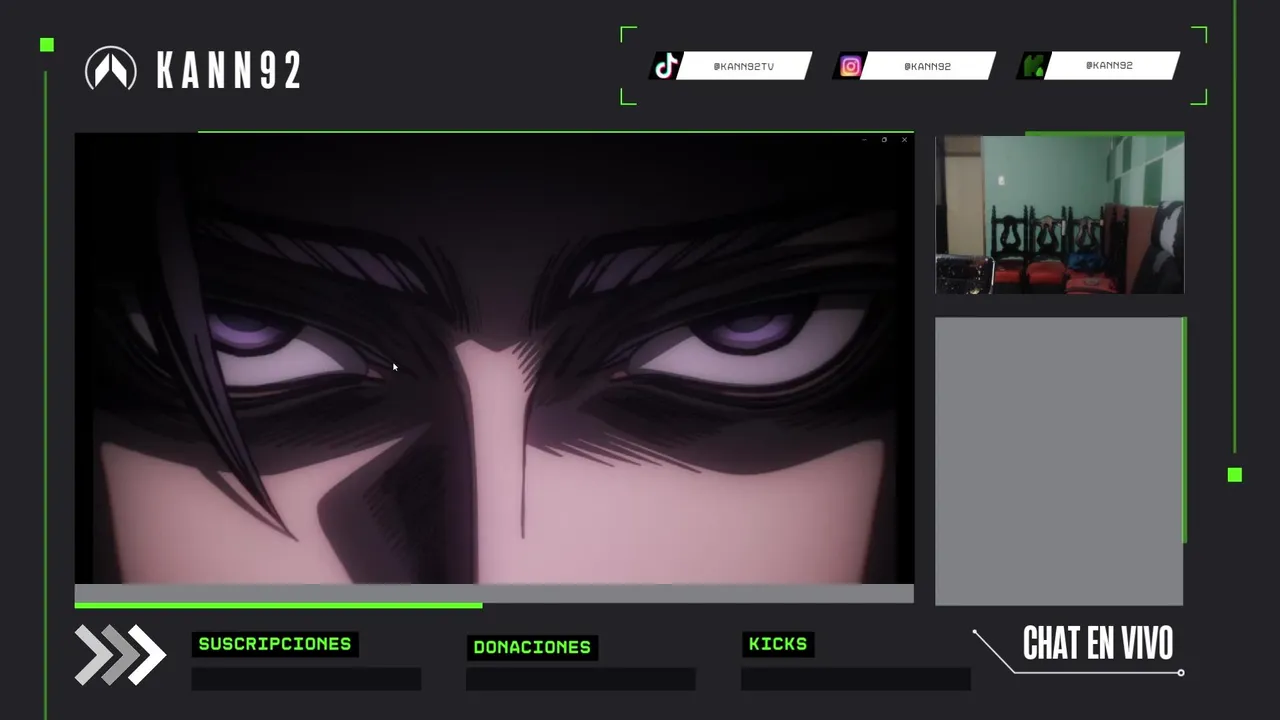Open the TikTok icon link
The height and width of the screenshot is (720, 1280).
tap(666, 66)
